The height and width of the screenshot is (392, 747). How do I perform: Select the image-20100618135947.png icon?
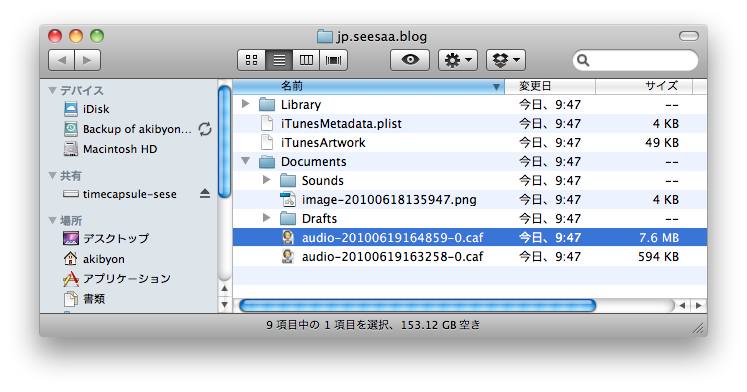[x=288, y=200]
